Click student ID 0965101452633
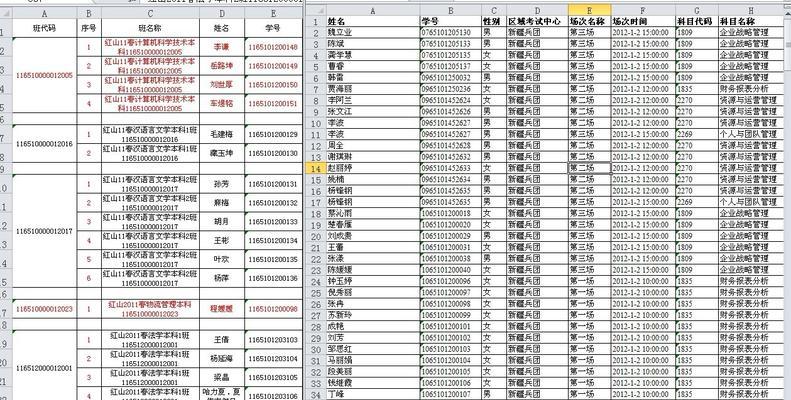The image size is (791, 400). tap(450, 168)
